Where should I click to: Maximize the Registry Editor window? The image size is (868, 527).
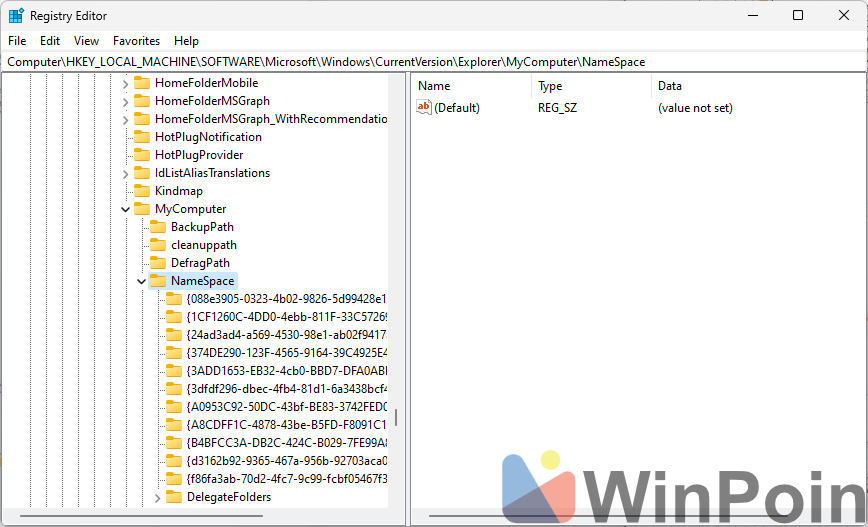coord(798,16)
